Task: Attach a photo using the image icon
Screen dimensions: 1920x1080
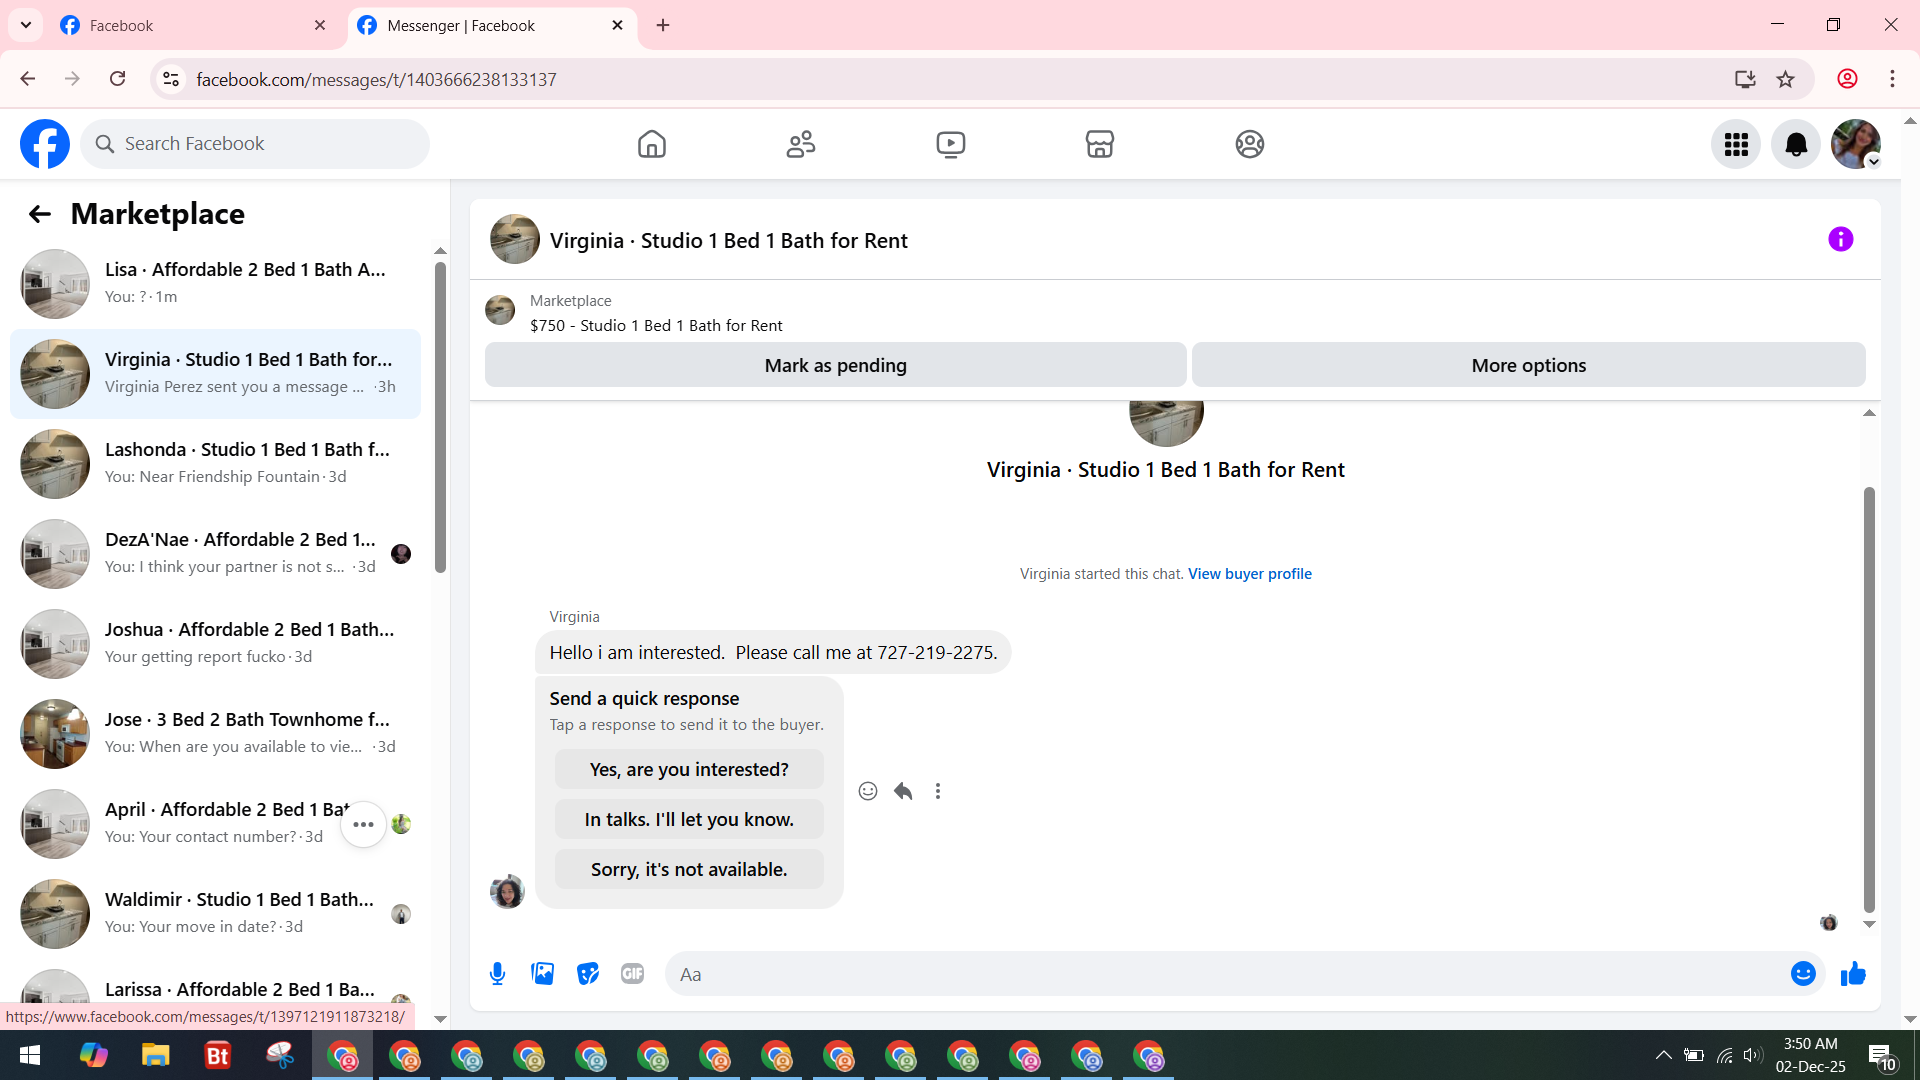Action: click(542, 974)
